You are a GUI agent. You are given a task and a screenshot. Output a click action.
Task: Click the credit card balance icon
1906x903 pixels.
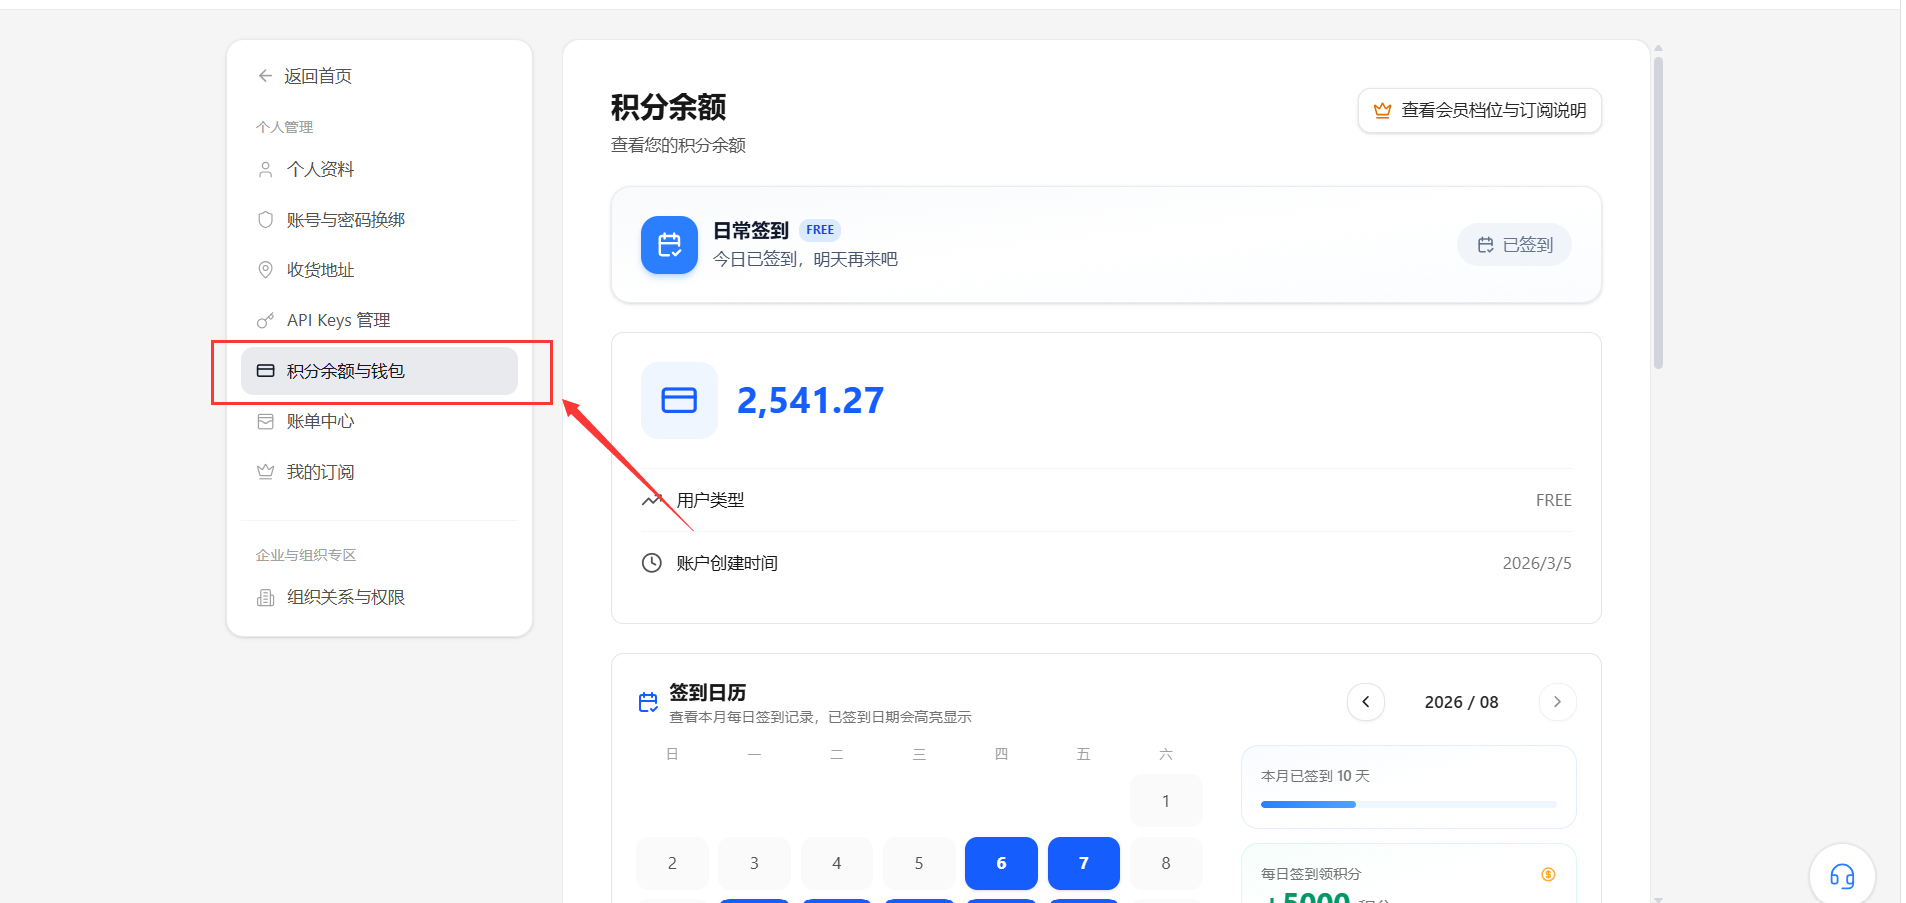[x=679, y=400]
